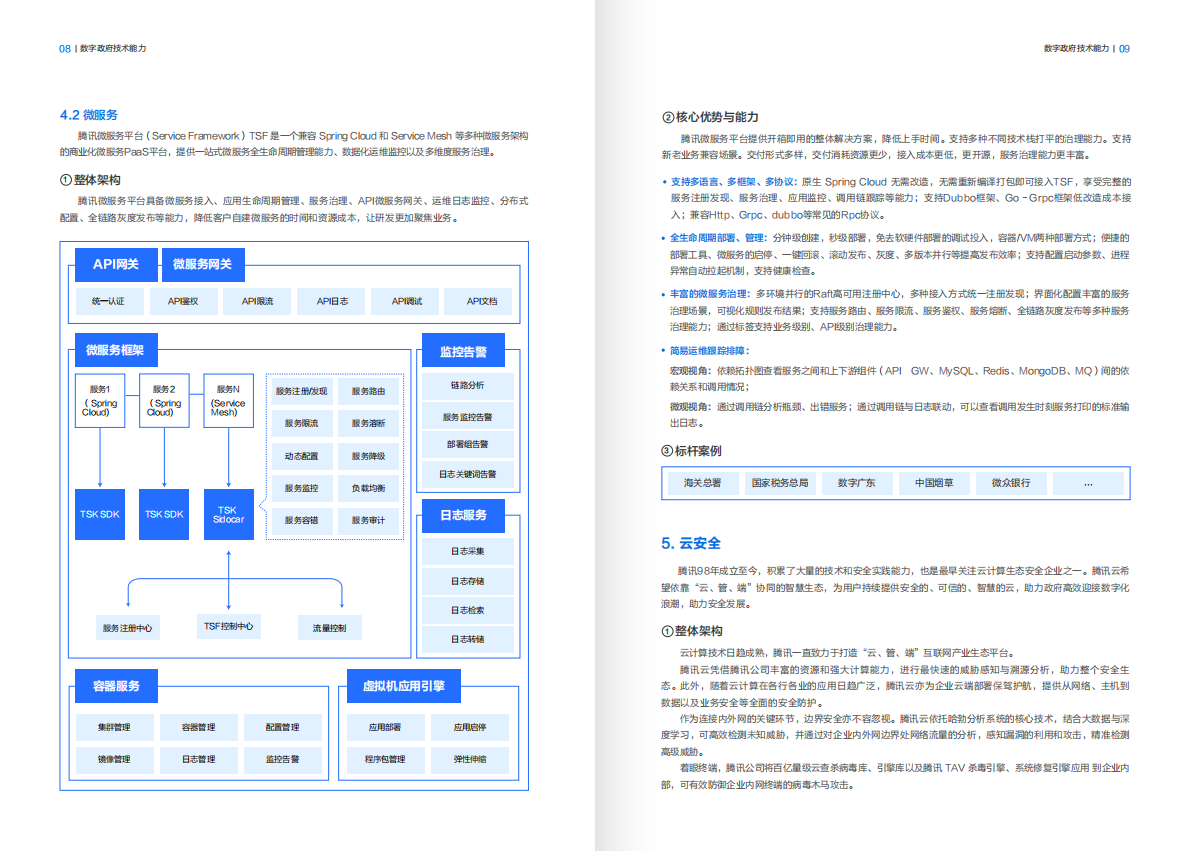The width and height of the screenshot is (1190, 851).
Task: Open the 虚拟机应用引擎 panel
Action: click(404, 685)
